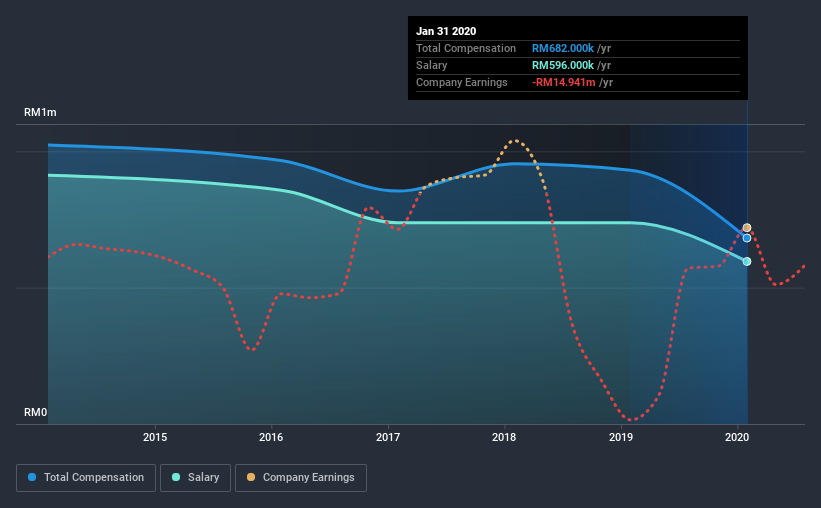This screenshot has height=508, width=821.
Task: Click the orange Company Earnings data point marker
Action: 747,228
